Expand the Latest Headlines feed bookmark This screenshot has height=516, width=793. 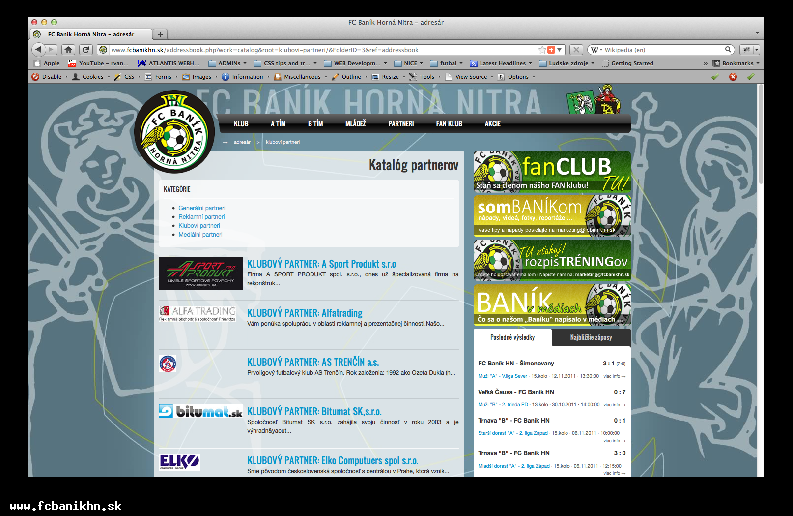click(501, 63)
